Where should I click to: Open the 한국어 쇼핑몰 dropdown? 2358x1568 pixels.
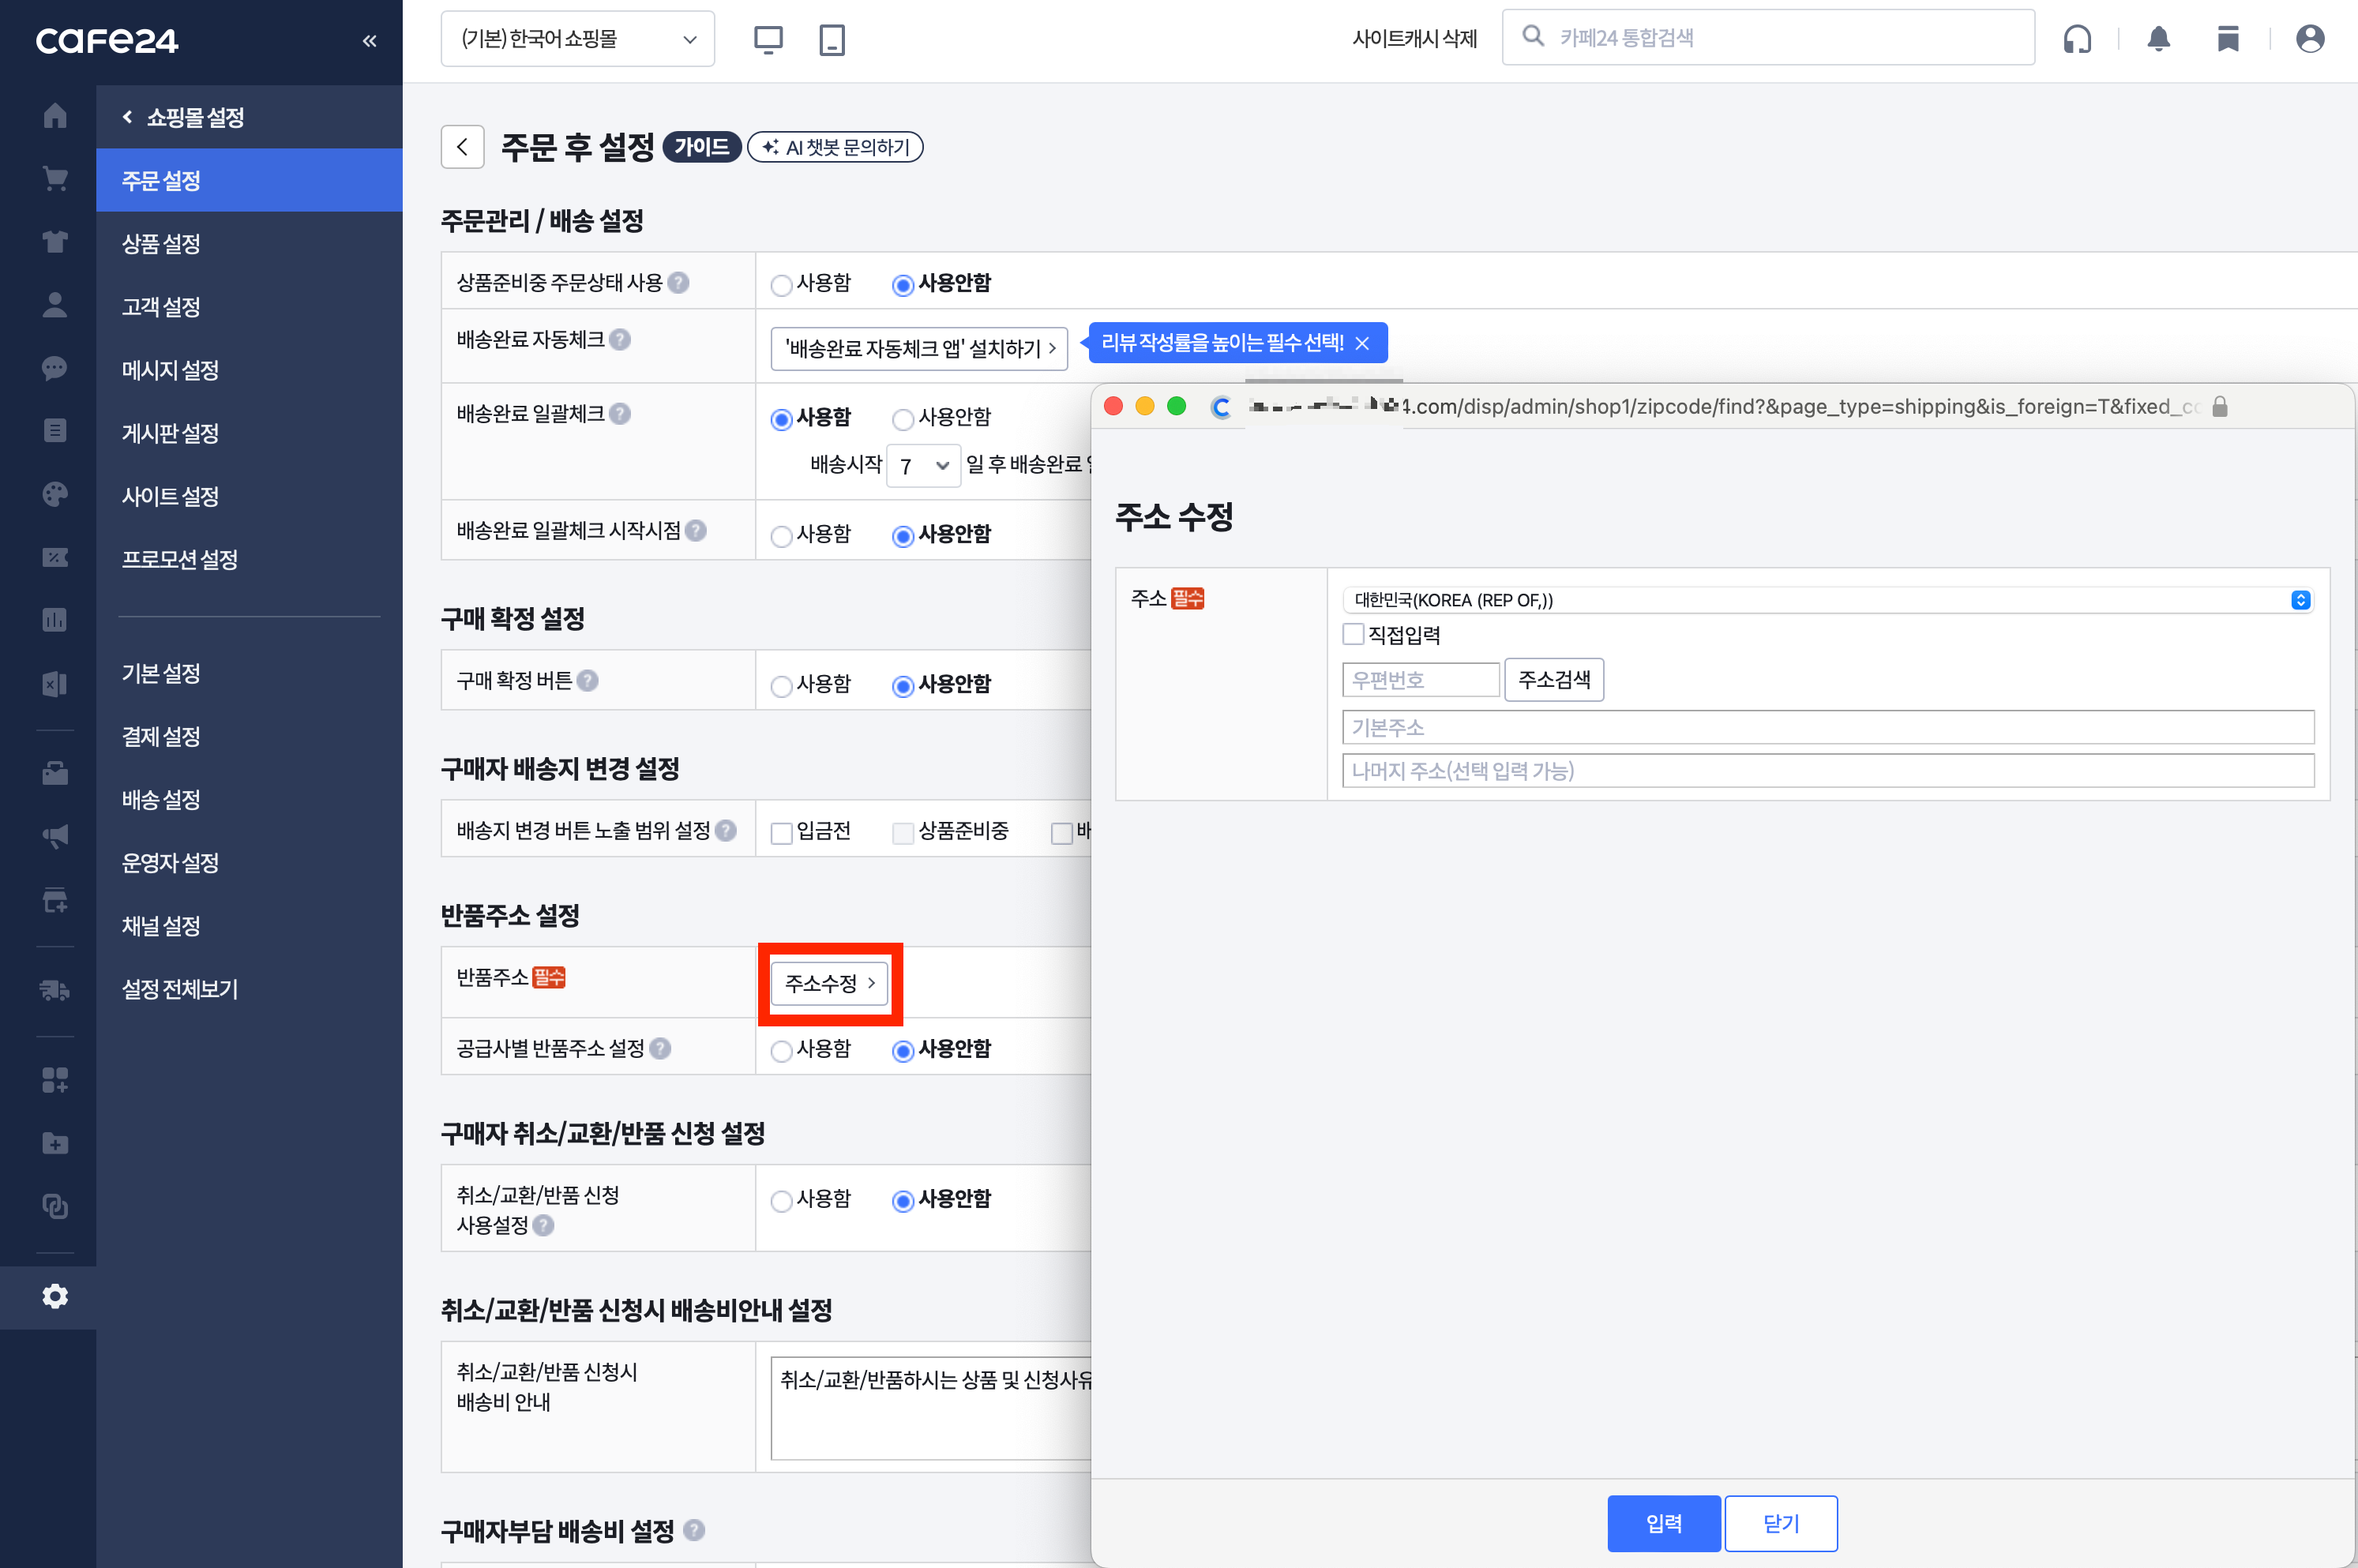pyautogui.click(x=577, y=40)
